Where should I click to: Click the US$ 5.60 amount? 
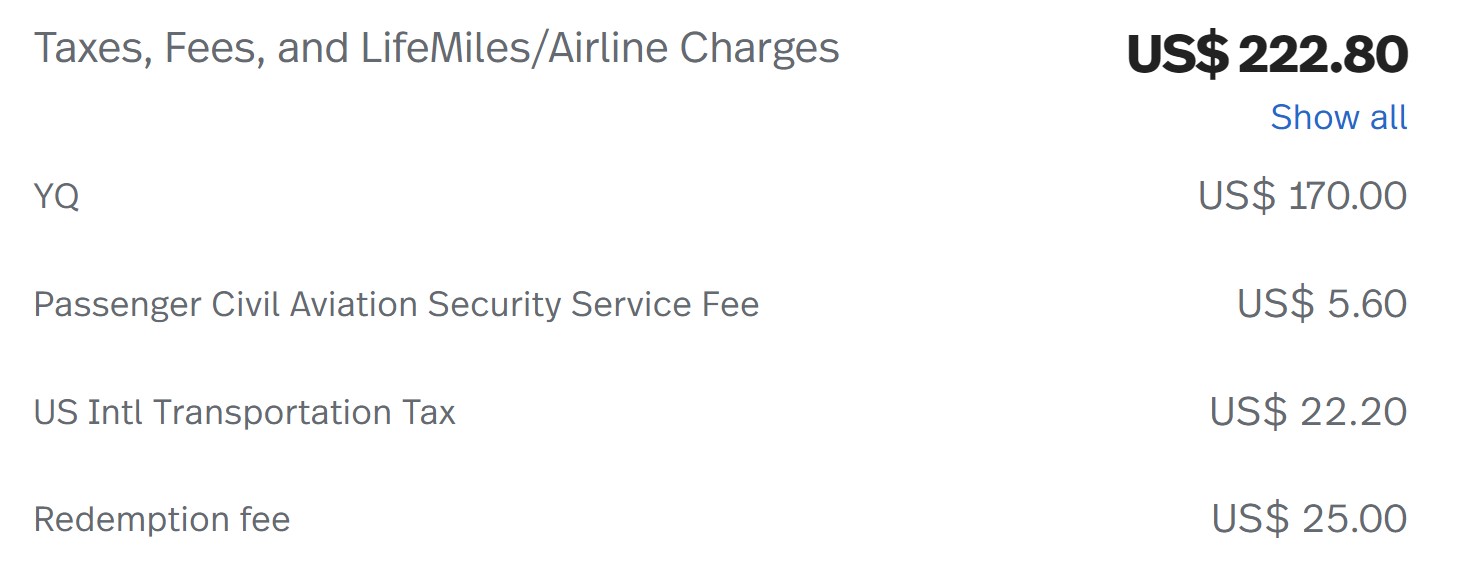[x=1322, y=303]
